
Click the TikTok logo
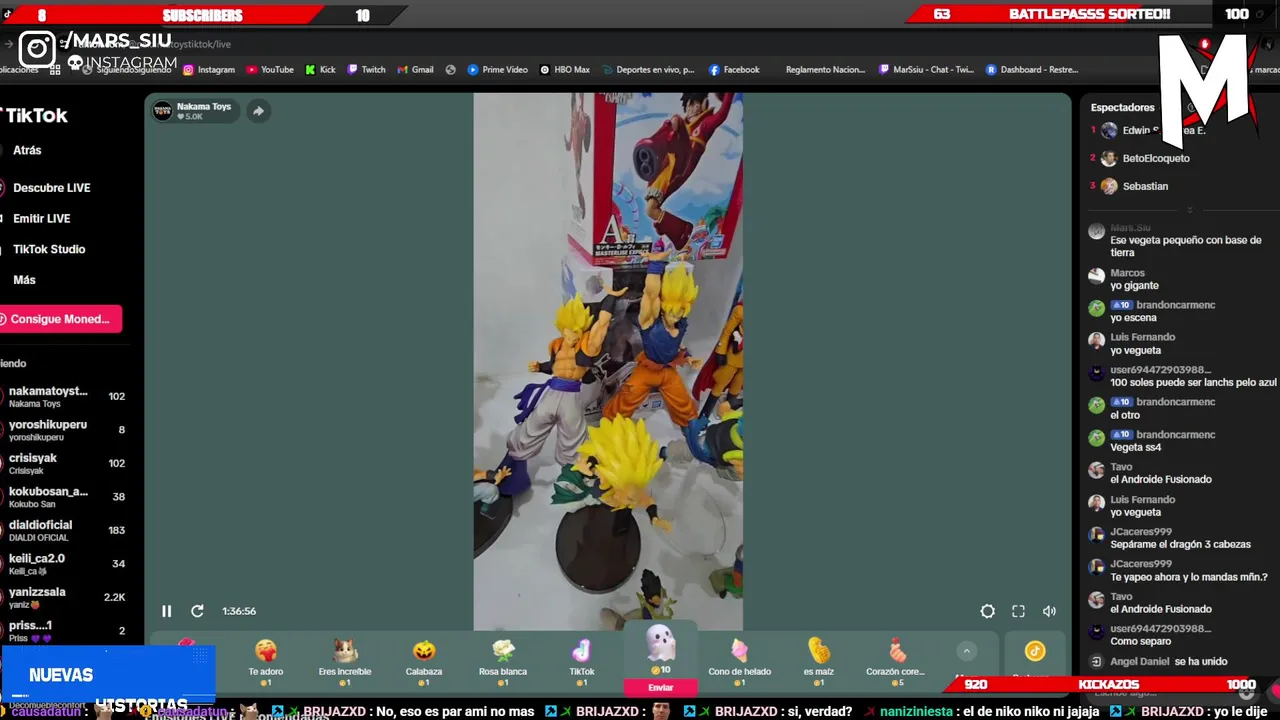pyautogui.click(x=34, y=115)
